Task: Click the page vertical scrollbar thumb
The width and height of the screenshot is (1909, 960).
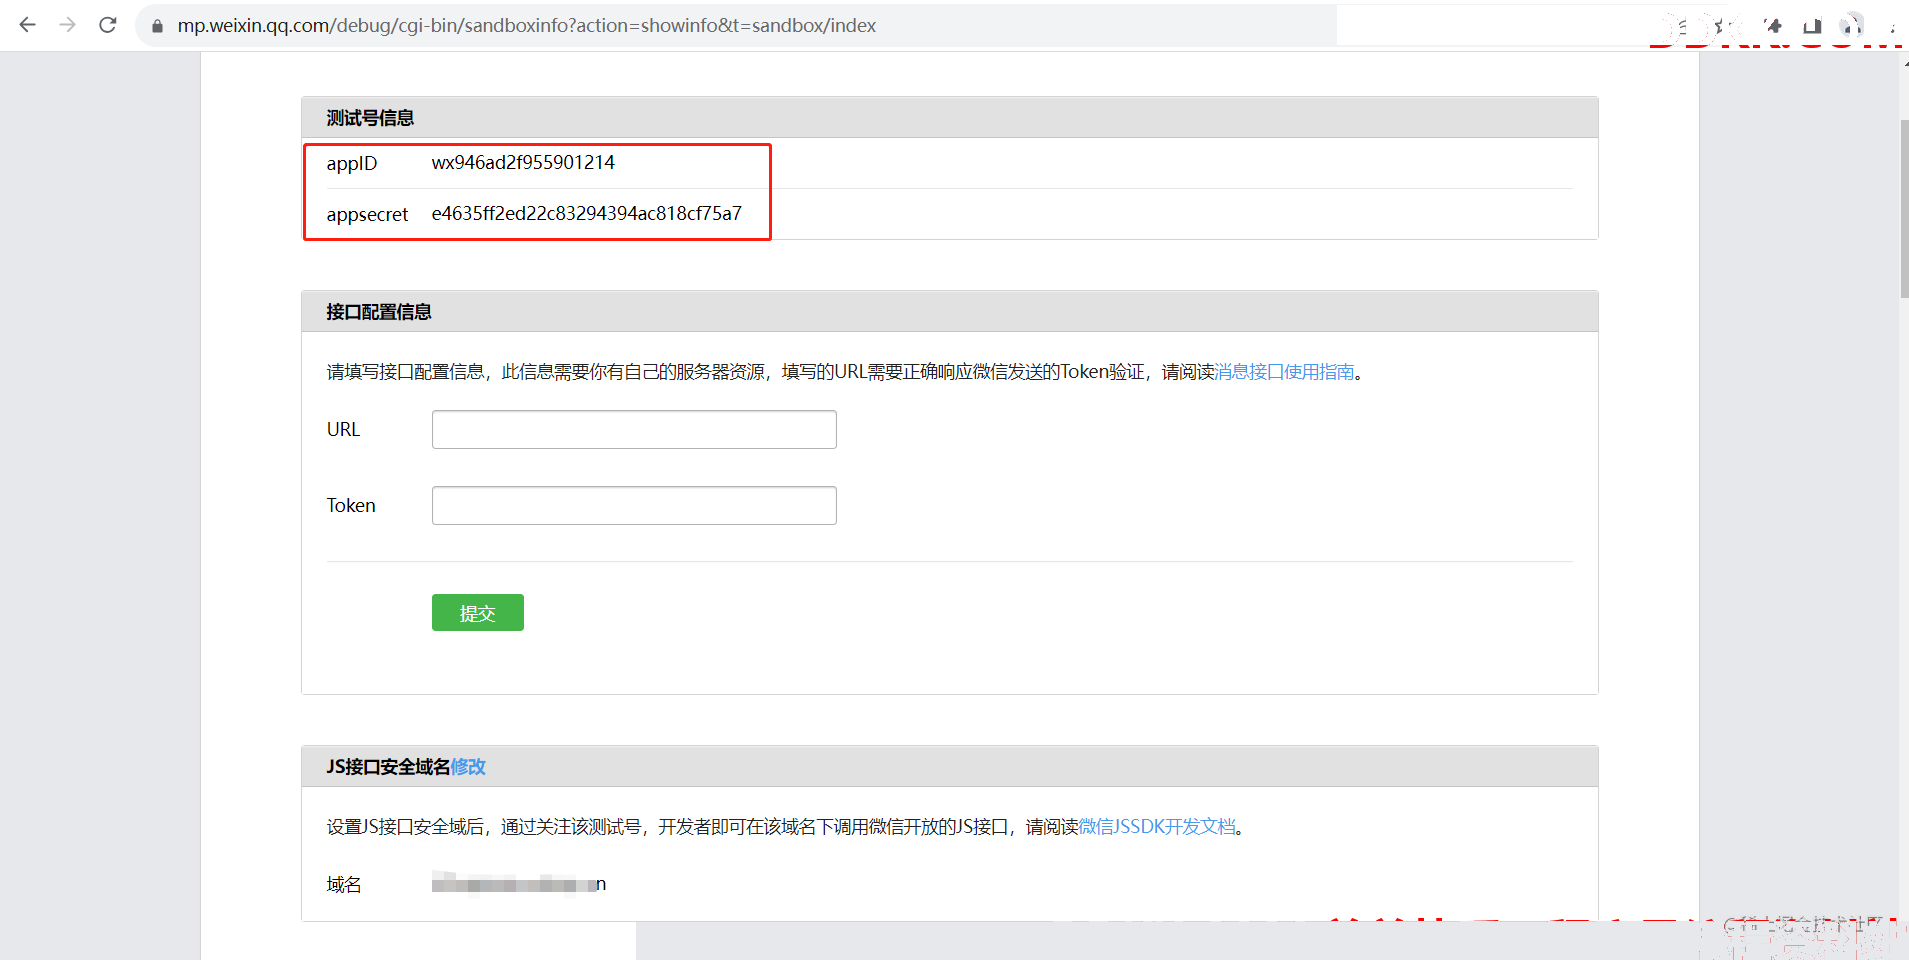Action: (x=1904, y=208)
